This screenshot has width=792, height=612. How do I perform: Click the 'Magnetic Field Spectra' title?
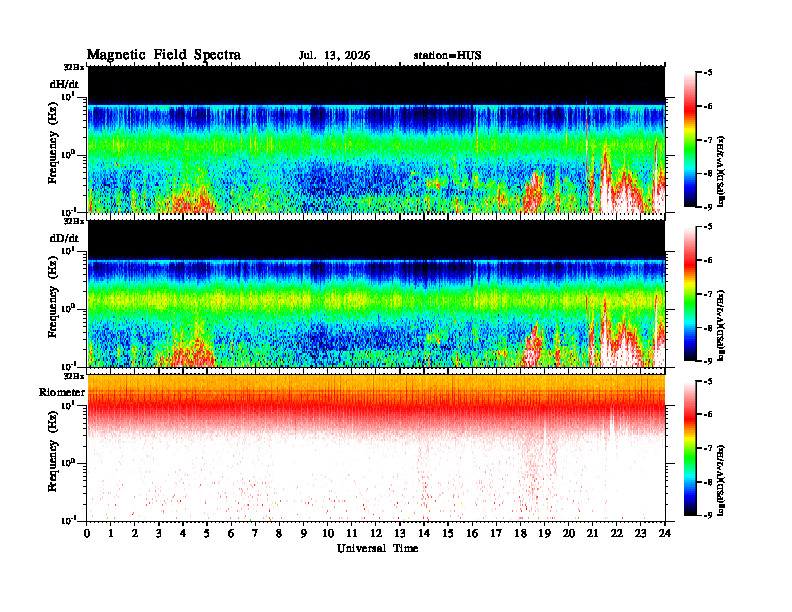click(164, 55)
